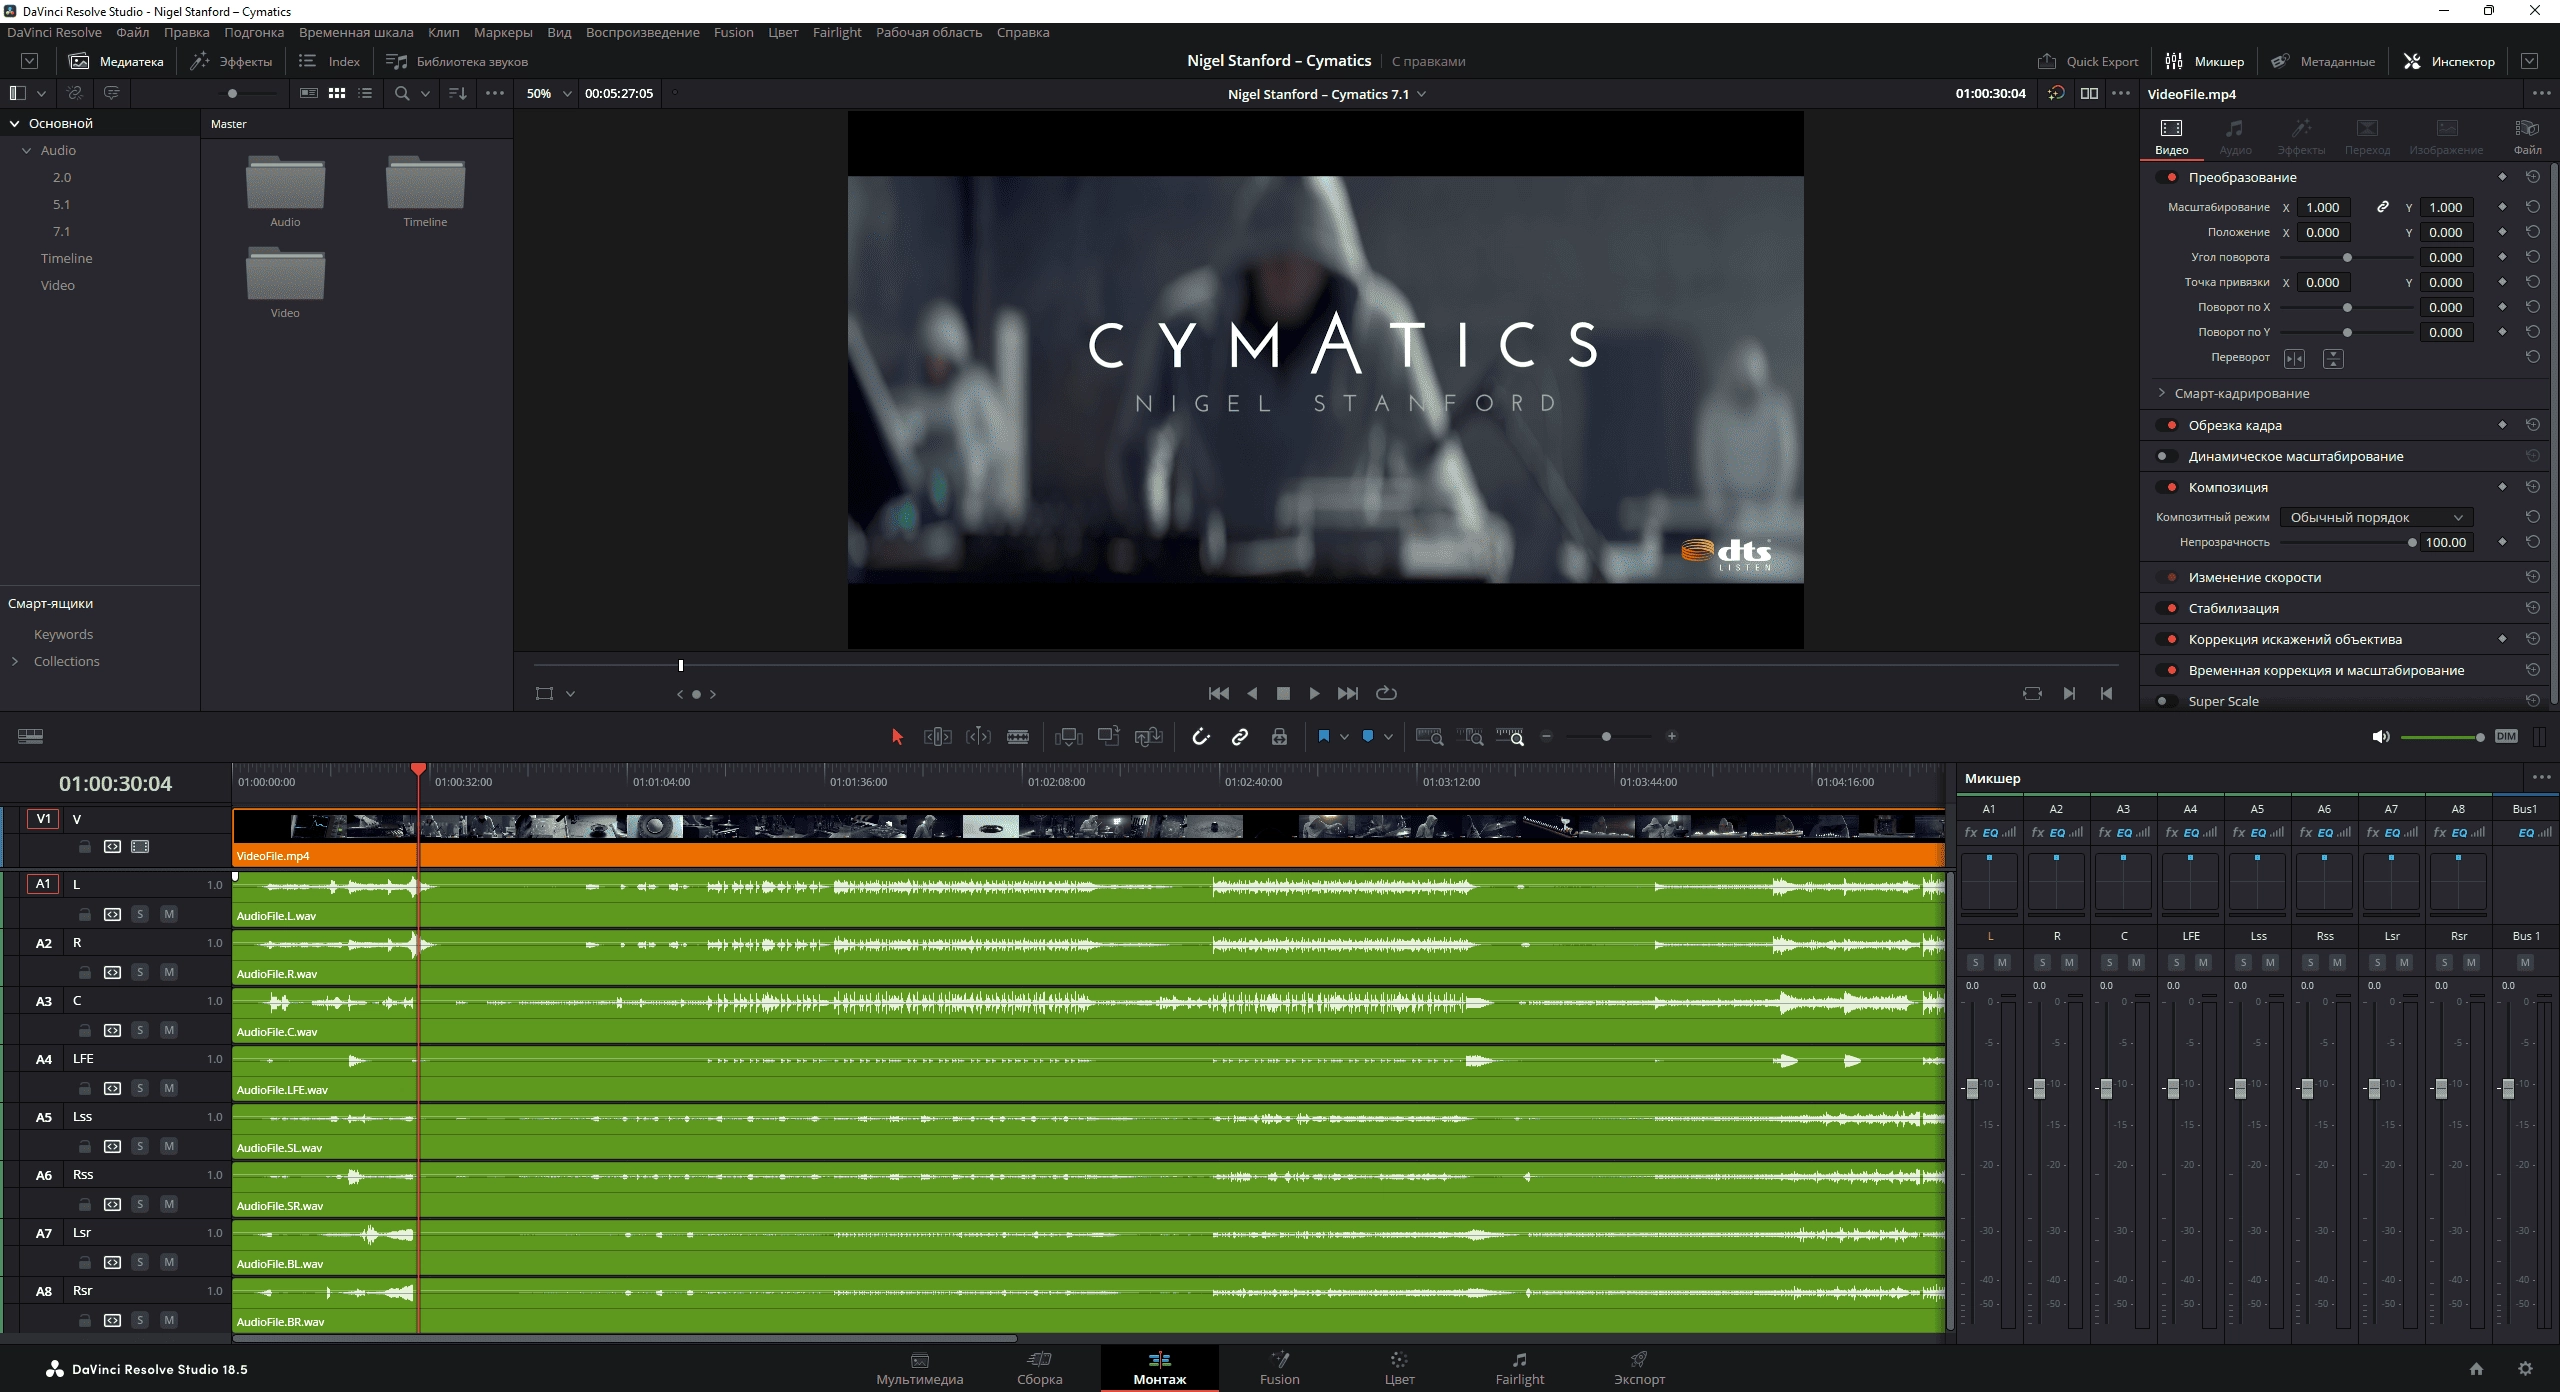The width and height of the screenshot is (2560, 1392).
Task: Click the Custom Zoom icon
Action: (x=1511, y=737)
